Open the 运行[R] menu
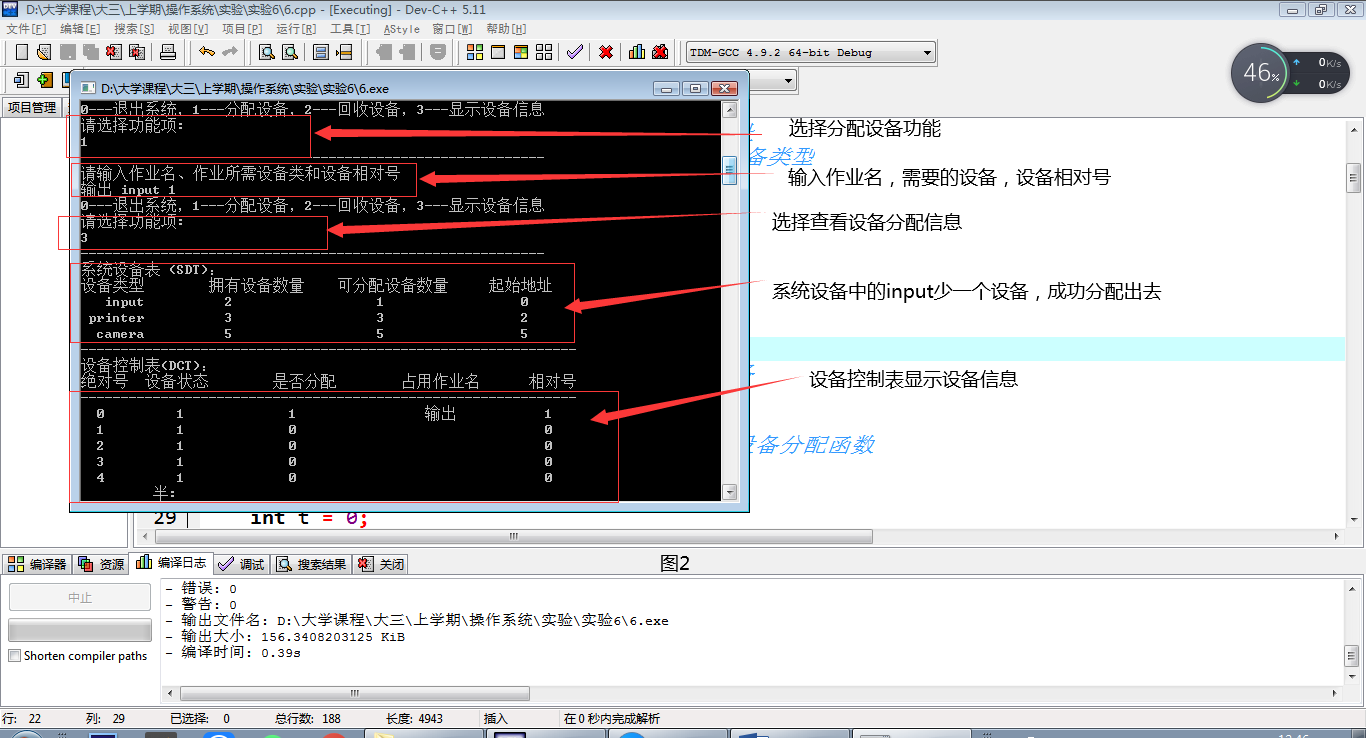Viewport: 1366px width, 738px height. click(x=296, y=29)
